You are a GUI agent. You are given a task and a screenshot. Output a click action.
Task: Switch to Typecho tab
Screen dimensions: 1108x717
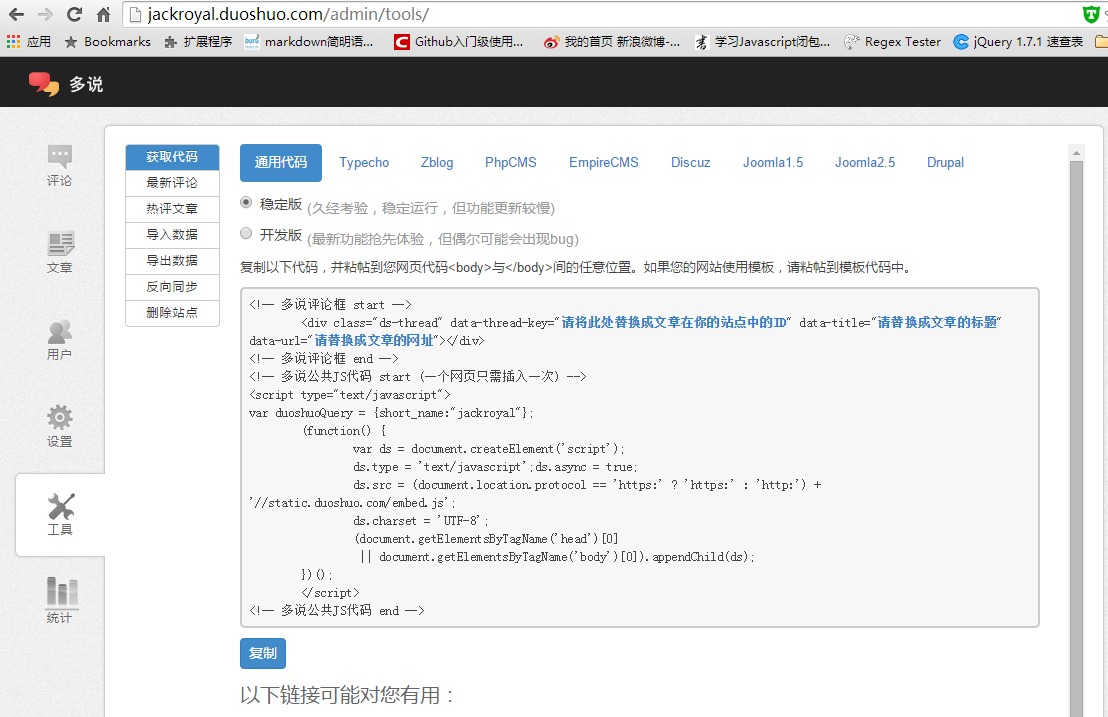(x=364, y=162)
